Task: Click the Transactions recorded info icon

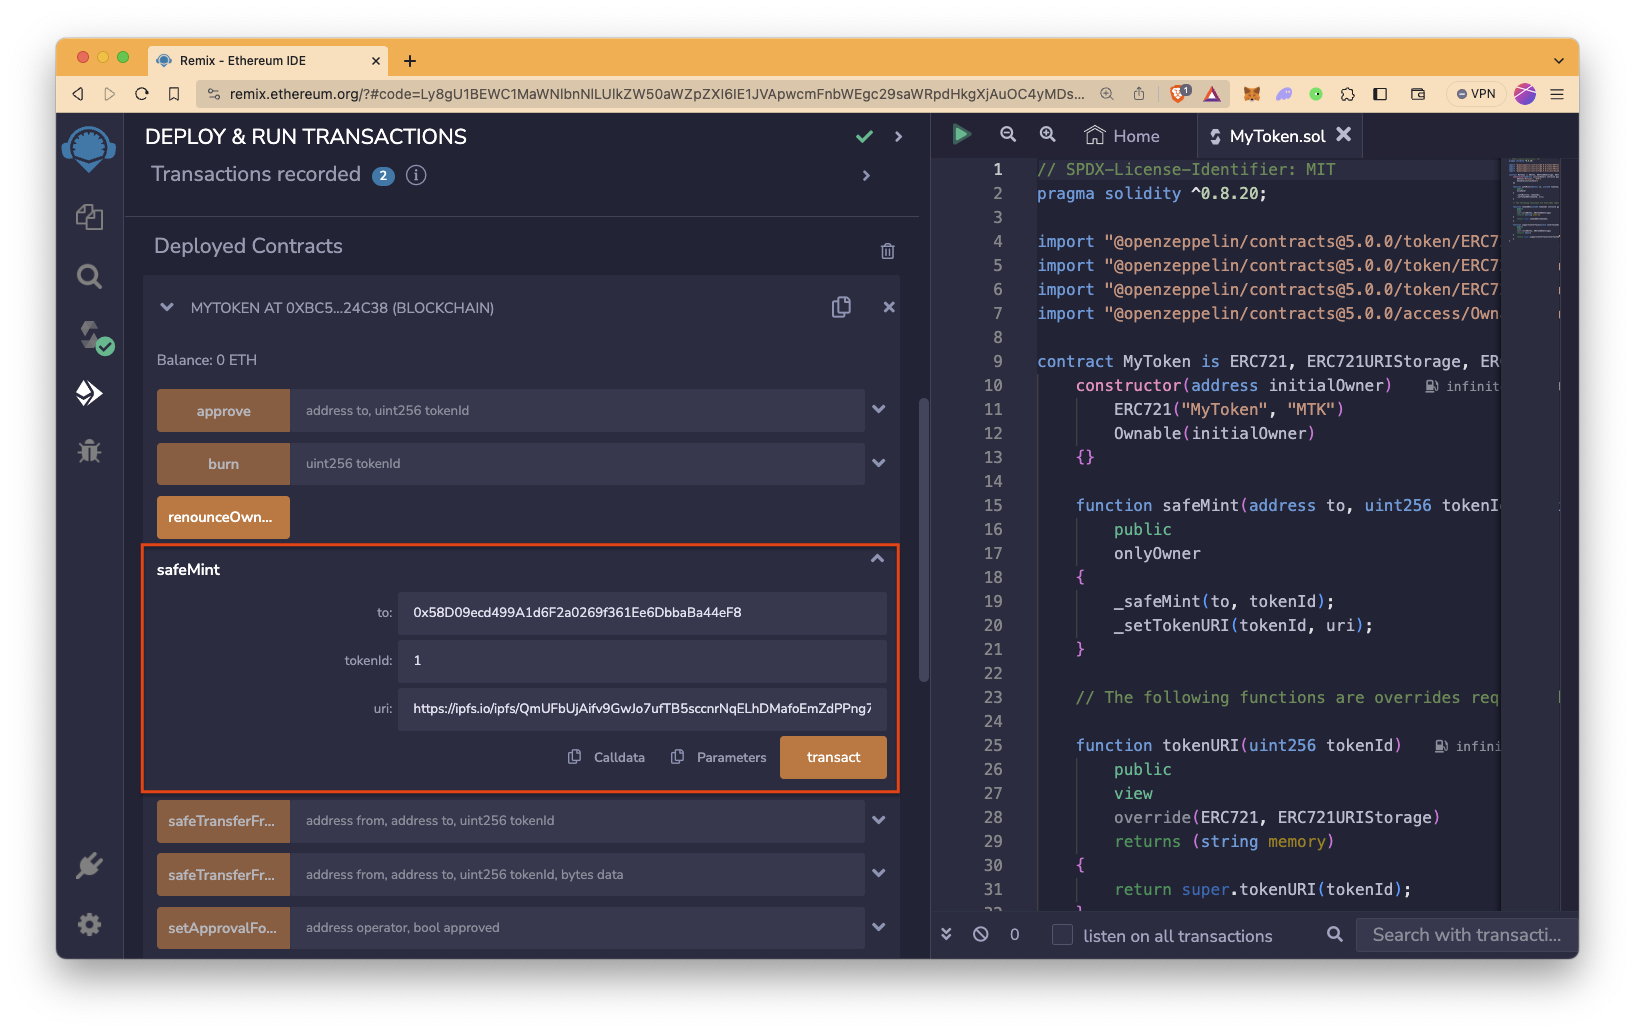Action: [416, 175]
